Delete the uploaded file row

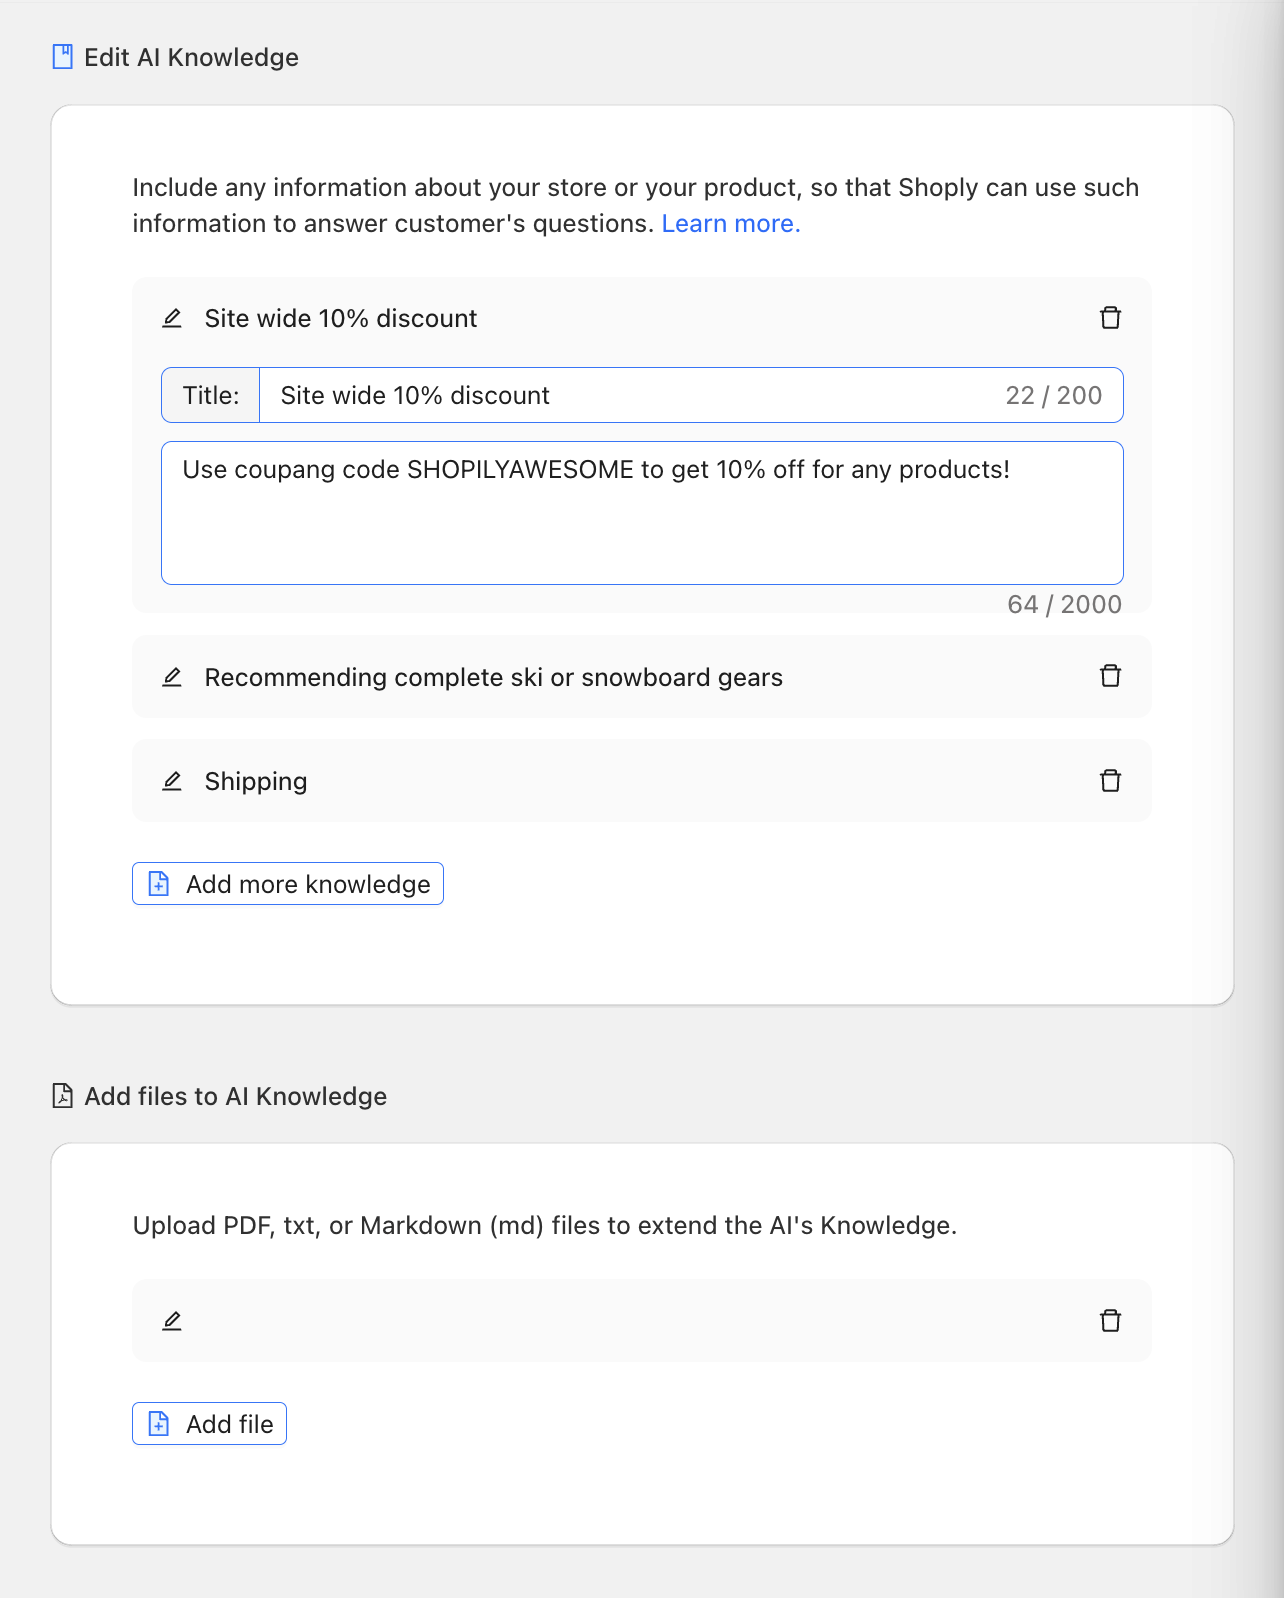tap(1110, 1320)
